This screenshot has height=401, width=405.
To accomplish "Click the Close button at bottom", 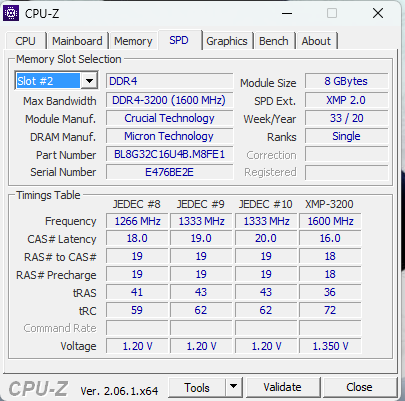I will pos(359,387).
